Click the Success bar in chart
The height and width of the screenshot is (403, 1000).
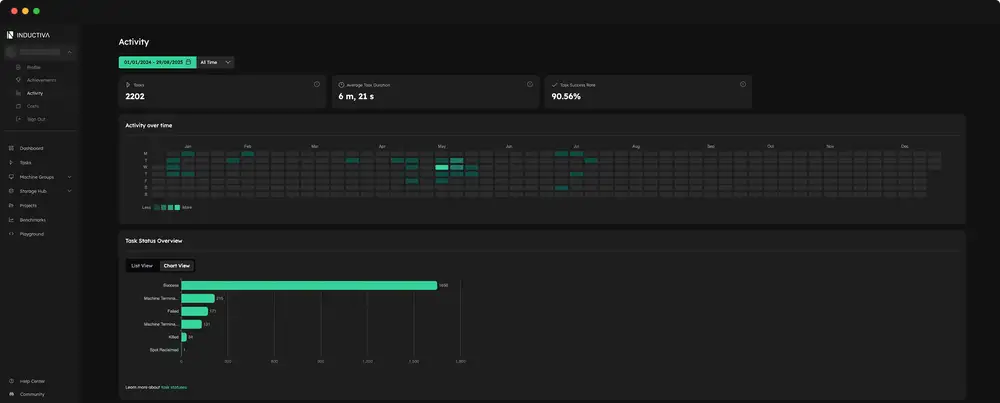[308, 285]
